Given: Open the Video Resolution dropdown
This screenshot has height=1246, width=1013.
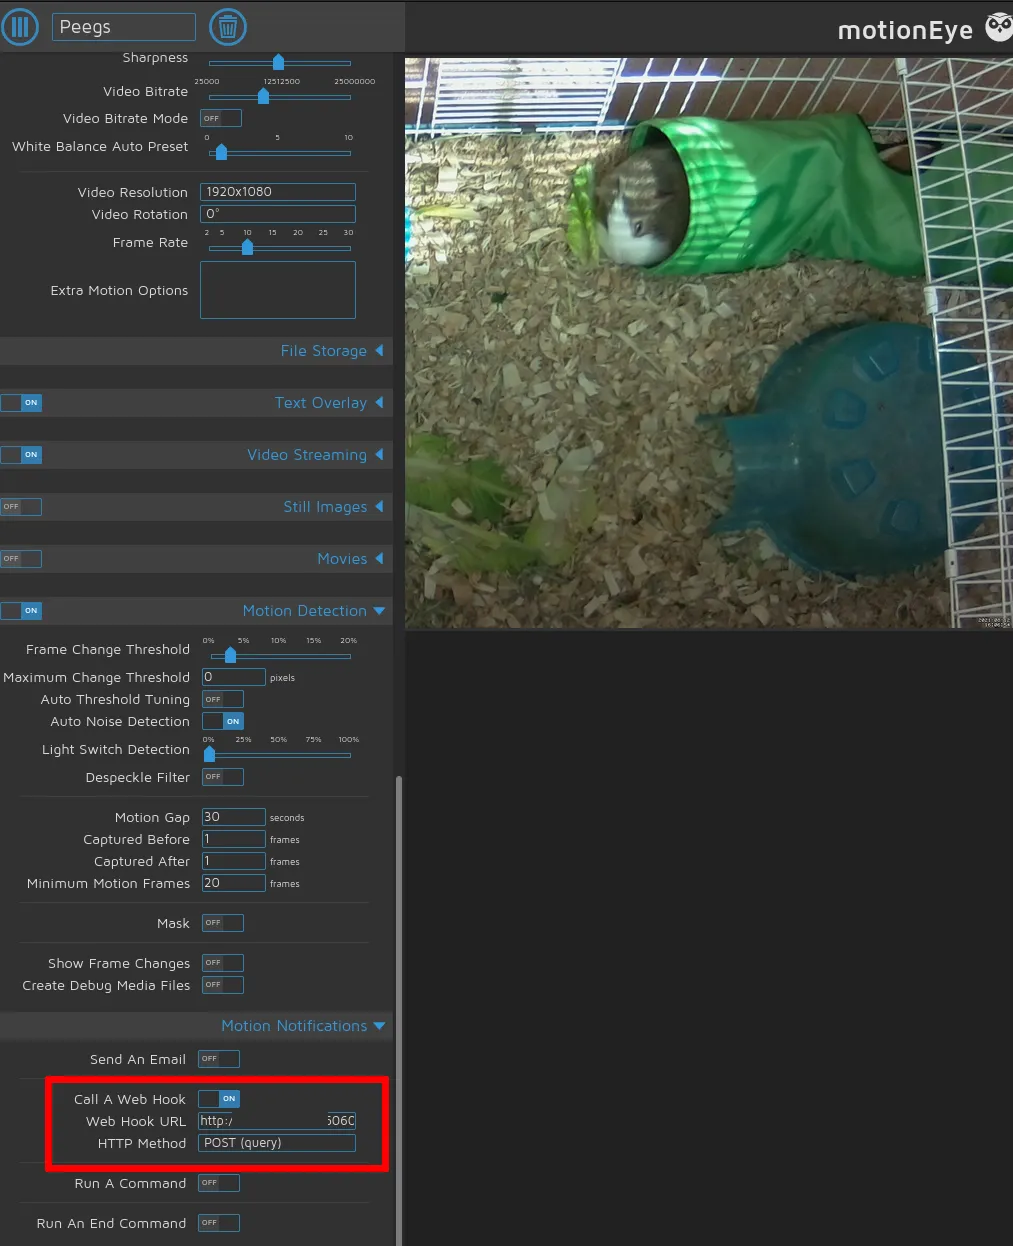Looking at the screenshot, I should (x=277, y=191).
